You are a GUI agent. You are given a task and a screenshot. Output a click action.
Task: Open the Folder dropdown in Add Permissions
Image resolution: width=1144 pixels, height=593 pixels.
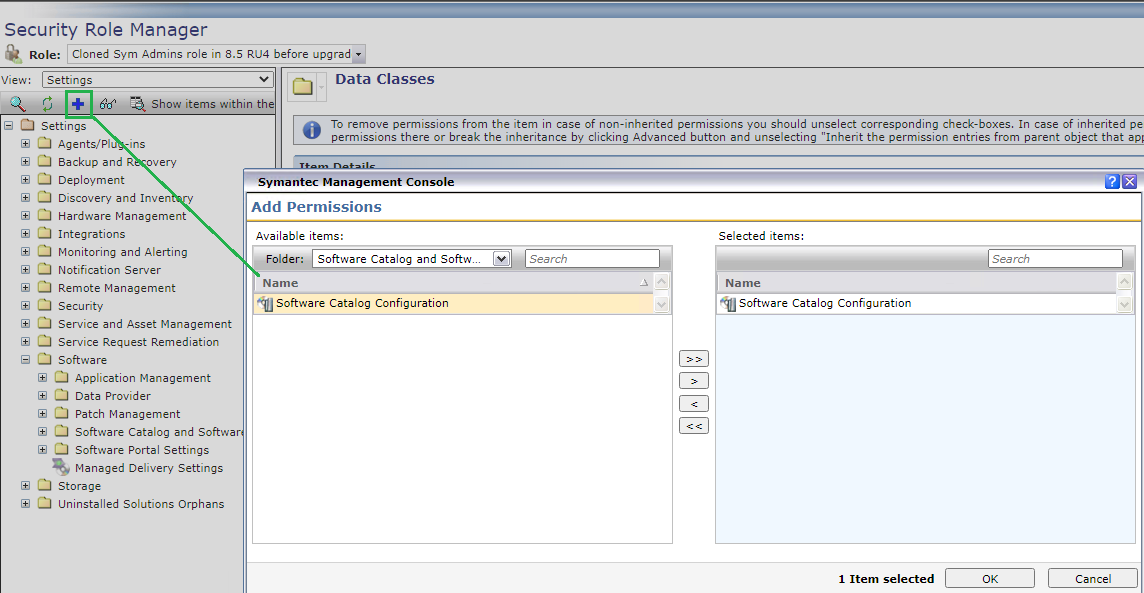(501, 259)
